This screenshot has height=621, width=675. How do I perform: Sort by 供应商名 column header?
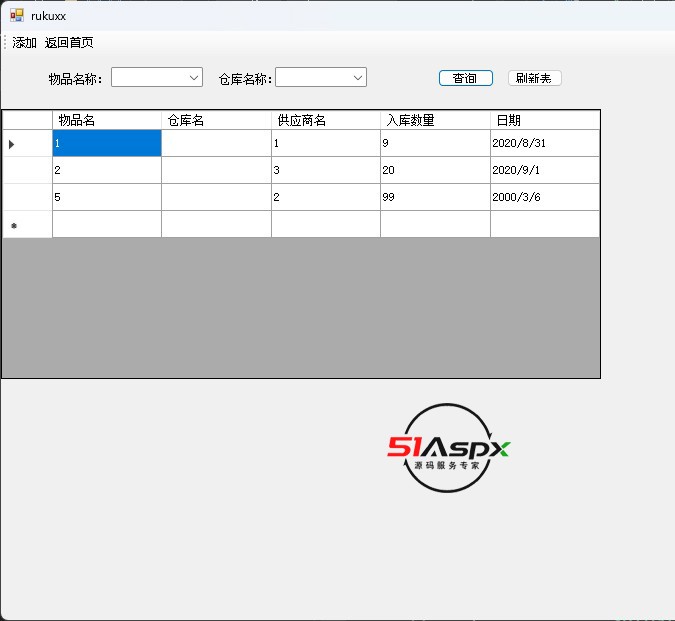[x=326, y=120]
